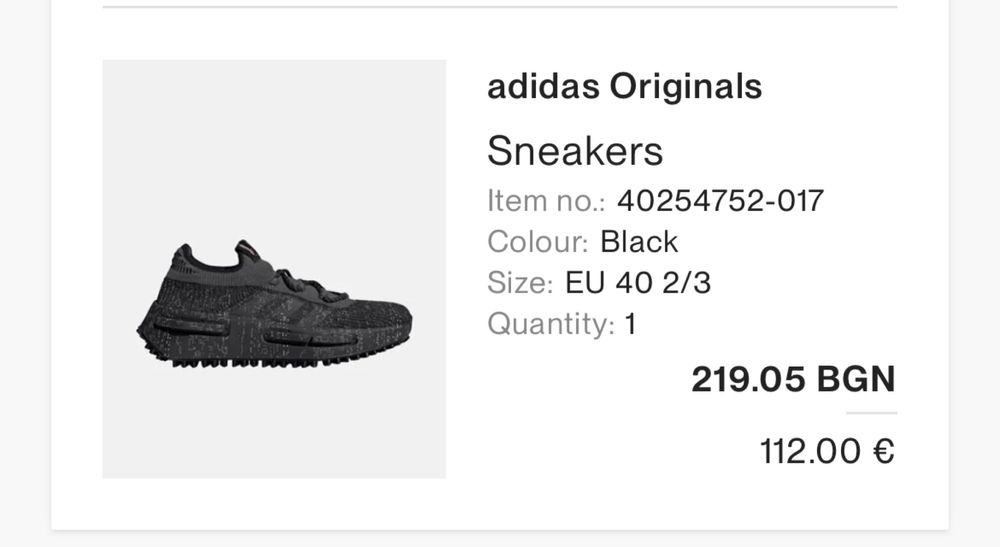Select the EU 40 2/3 size value

638,283
